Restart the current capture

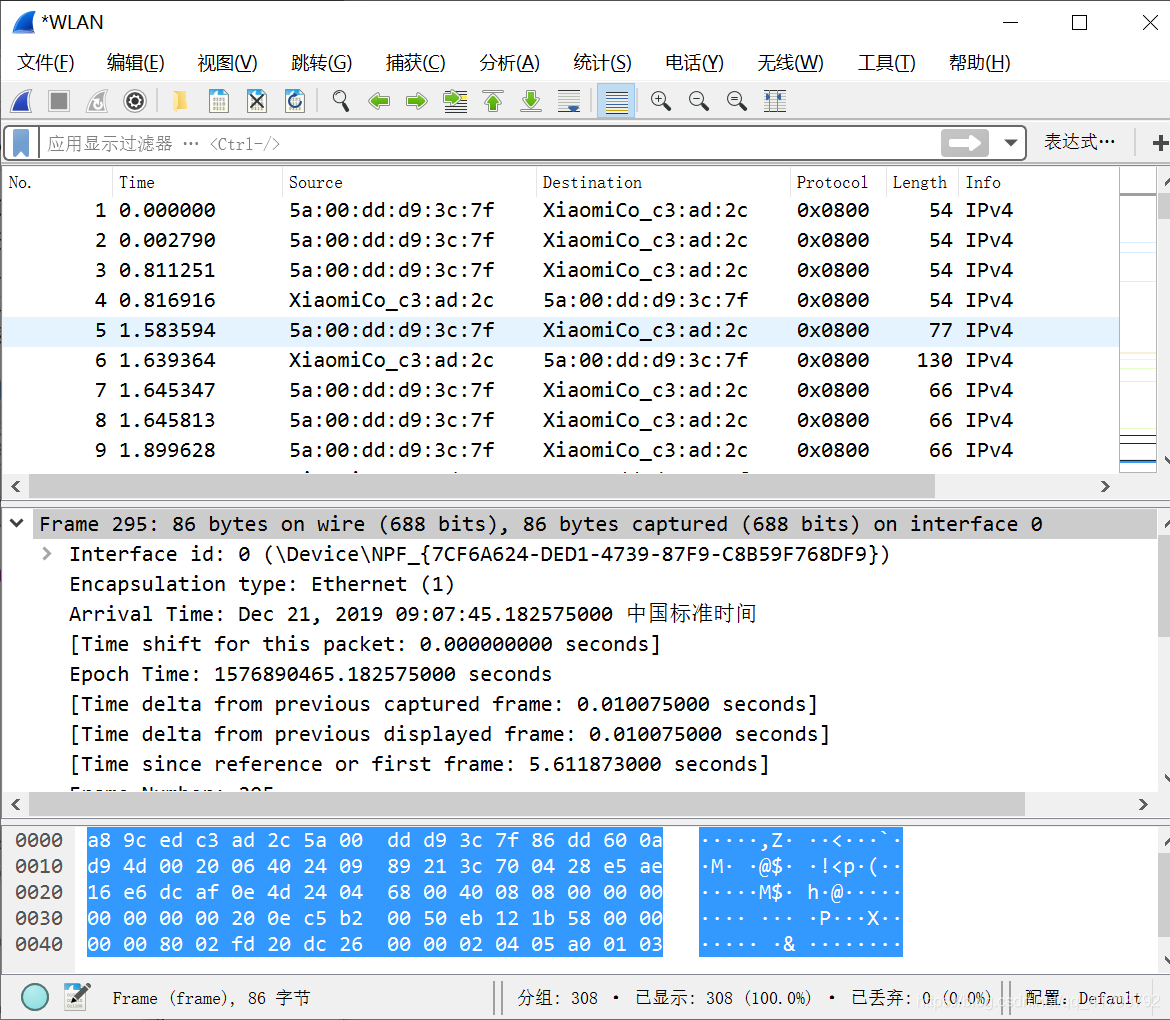(x=97, y=101)
